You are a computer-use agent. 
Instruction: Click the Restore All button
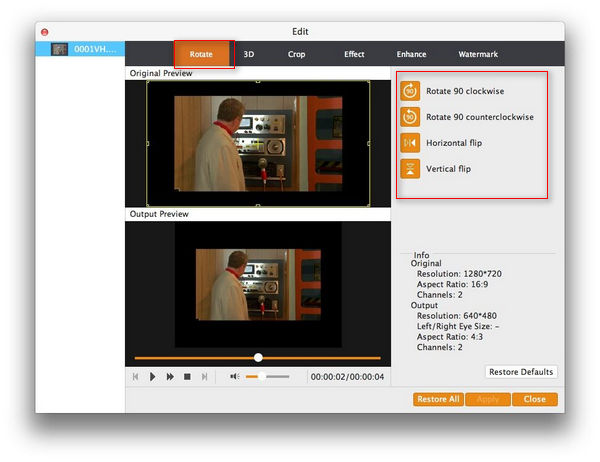(x=438, y=399)
